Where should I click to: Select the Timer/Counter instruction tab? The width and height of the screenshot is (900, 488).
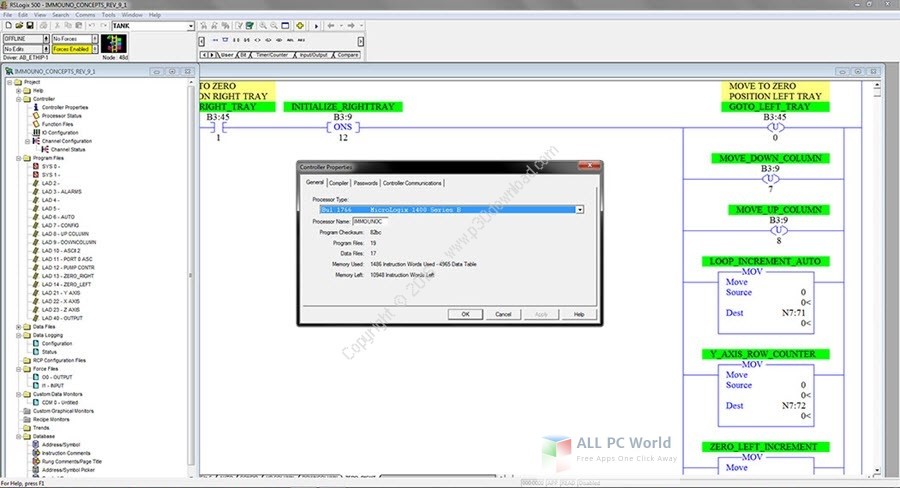272,55
